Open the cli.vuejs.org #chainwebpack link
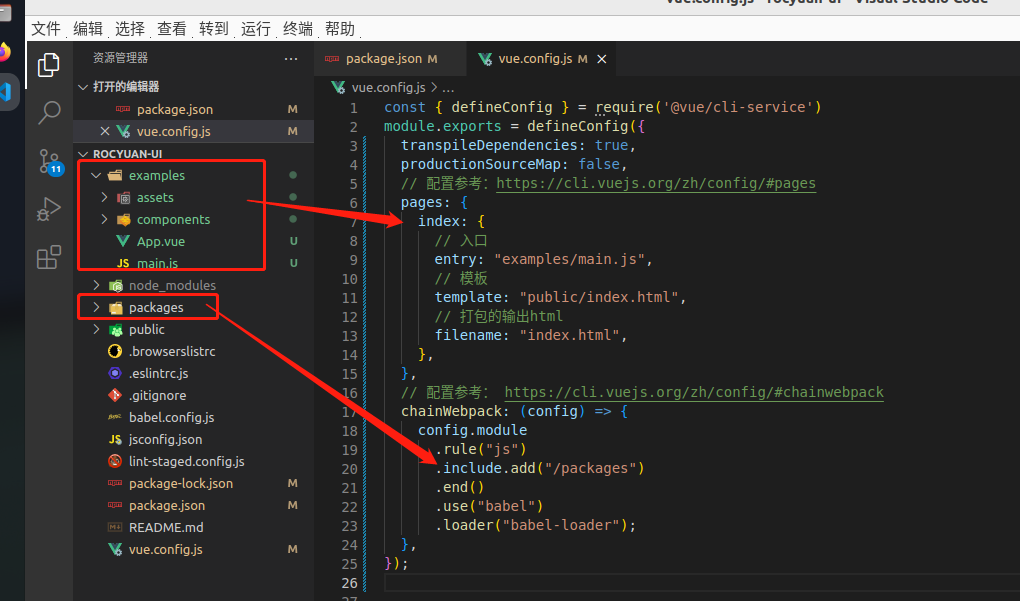Viewport: 1020px width, 601px height. click(x=694, y=392)
